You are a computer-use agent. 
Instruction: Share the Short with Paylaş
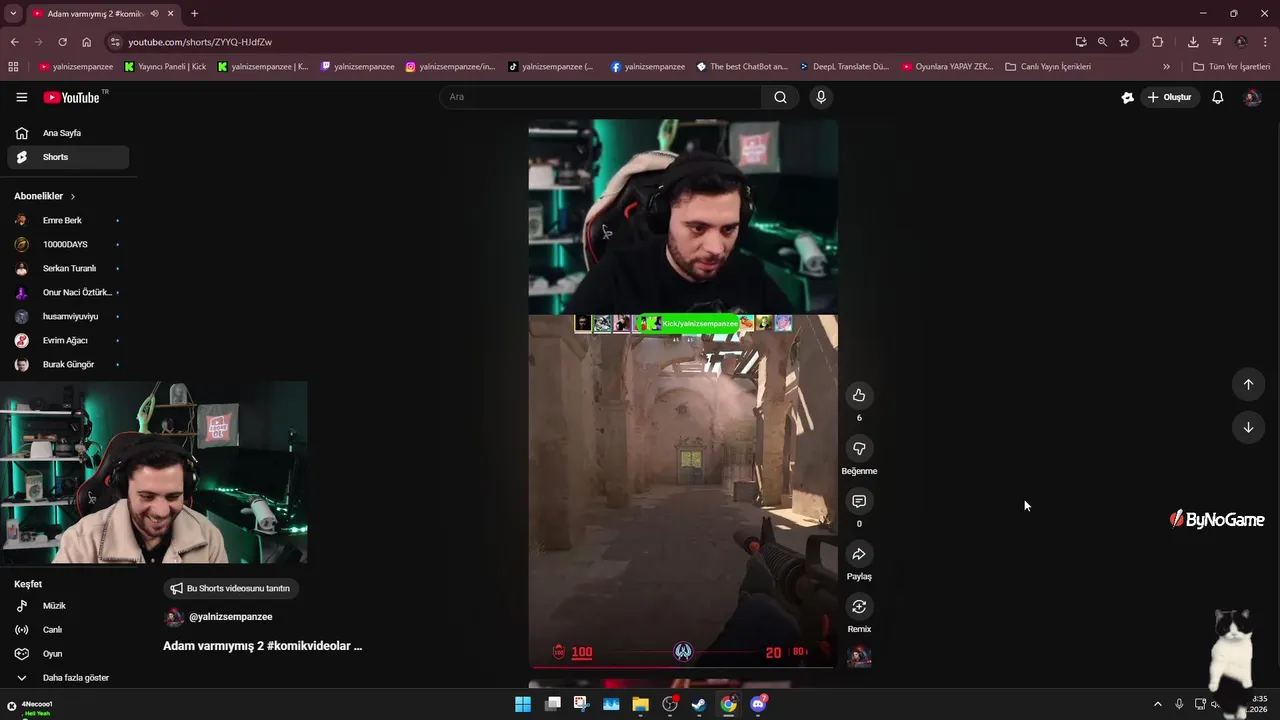pos(859,554)
